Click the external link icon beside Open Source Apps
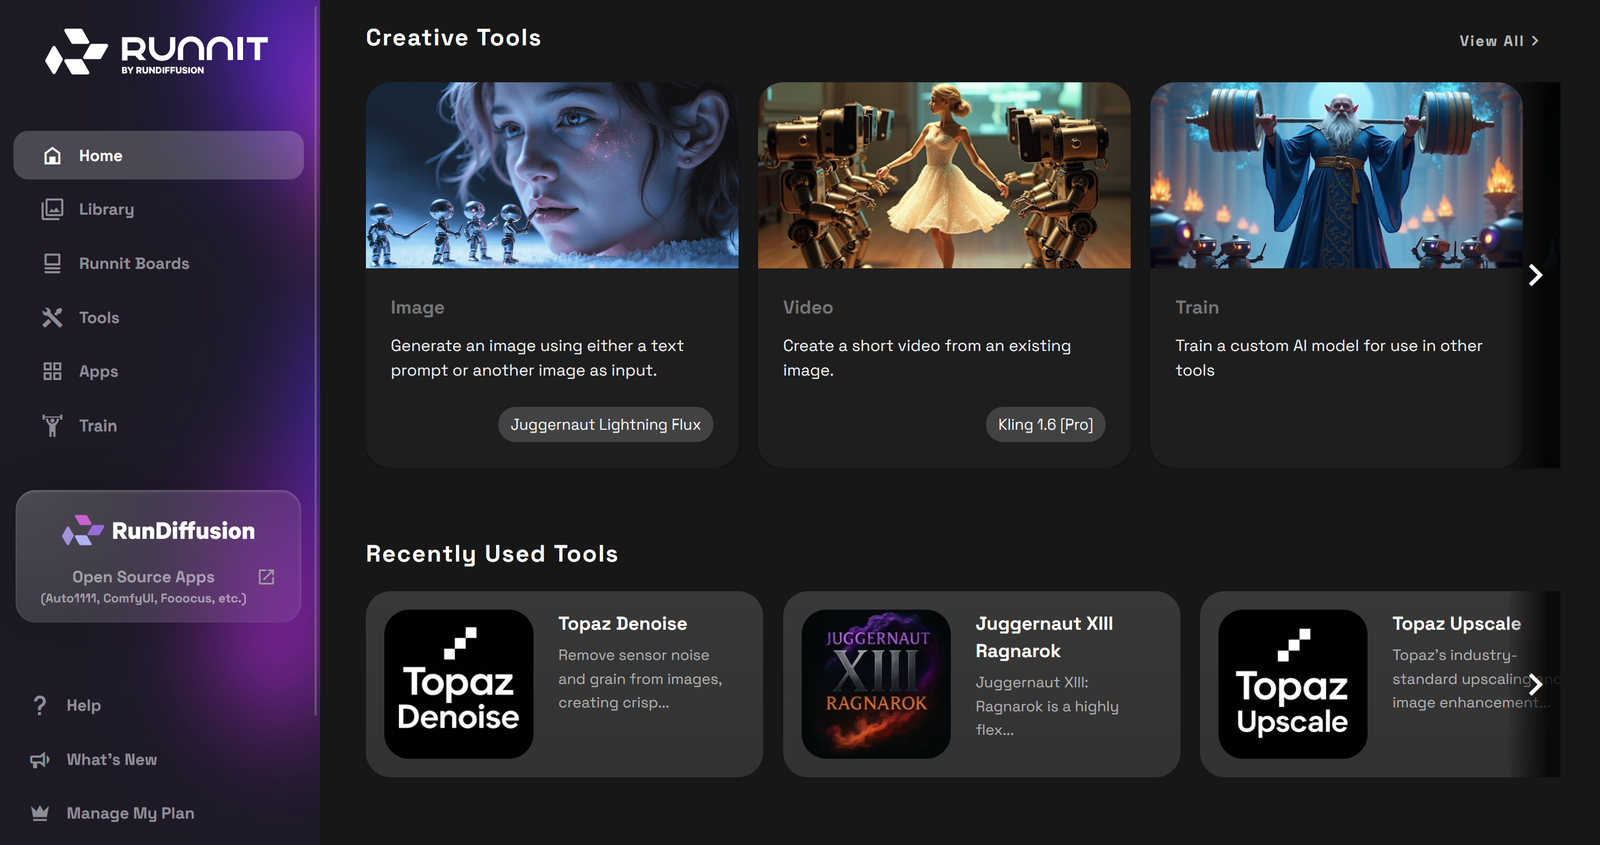Viewport: 1600px width, 845px height. (x=266, y=577)
